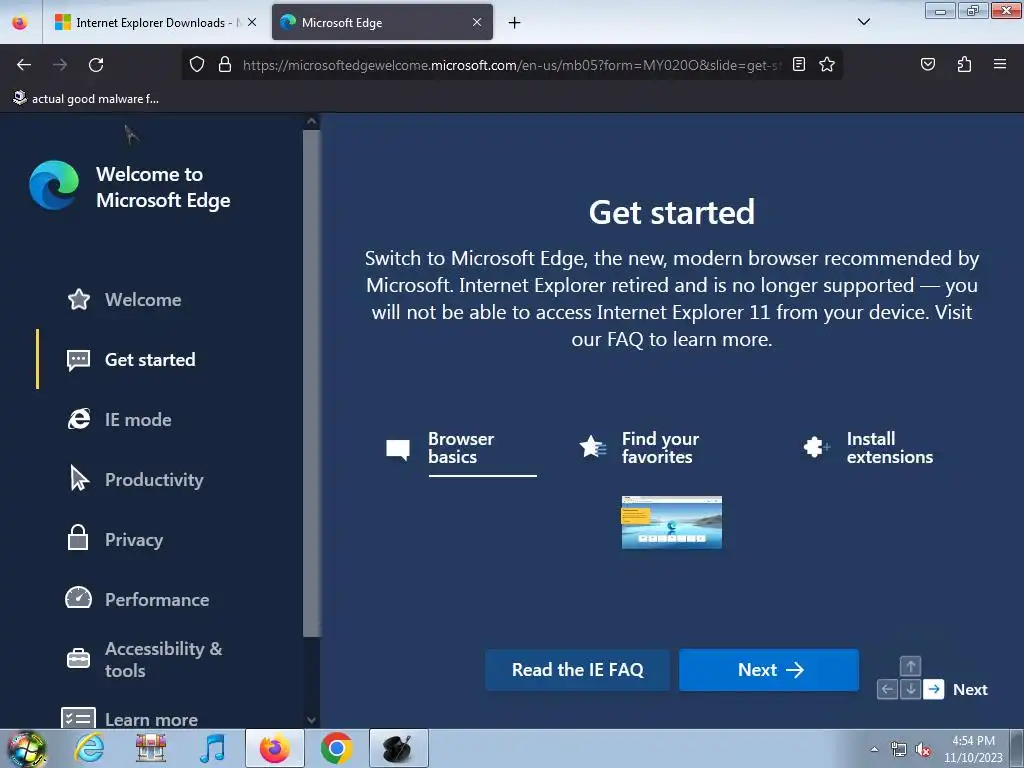The image size is (1024, 768).
Task: Open the 'actual good malware f...' bookmark
Action: tap(86, 99)
